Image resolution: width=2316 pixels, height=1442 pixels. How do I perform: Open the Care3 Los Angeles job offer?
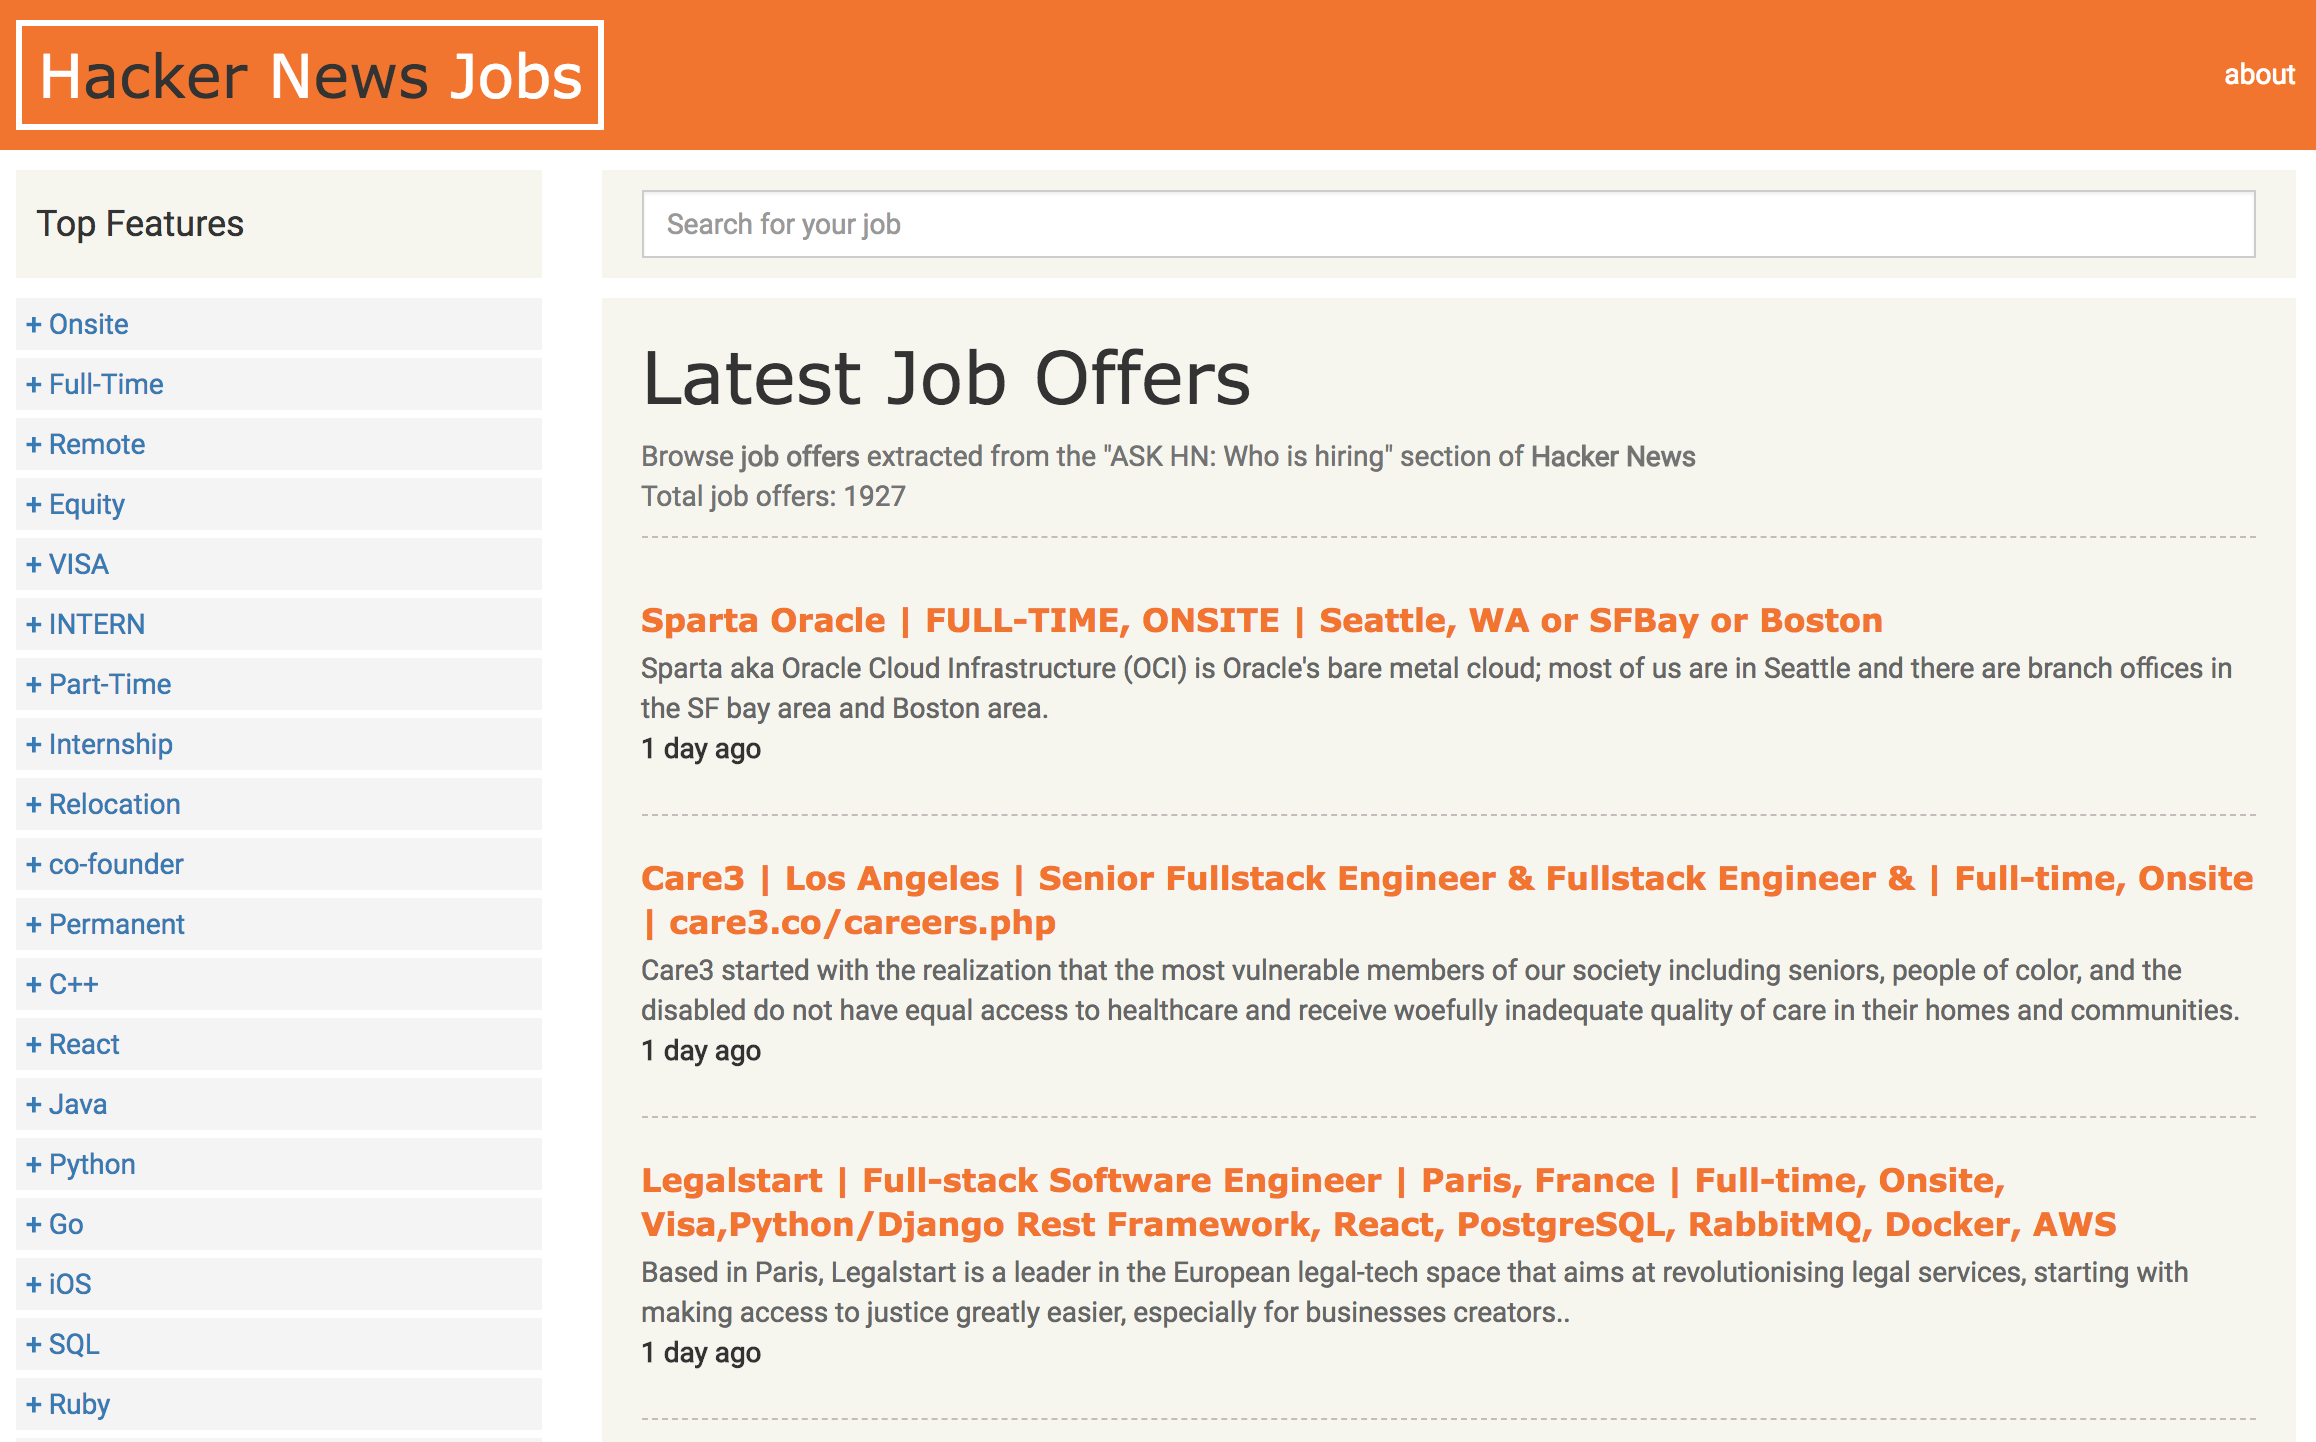pyautogui.click(x=1447, y=900)
